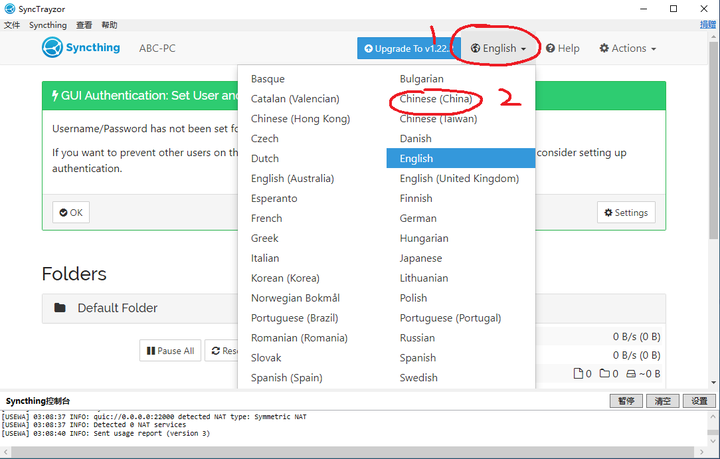Select Romanian (Romania) language
The width and height of the screenshot is (720, 459).
pos(299,338)
